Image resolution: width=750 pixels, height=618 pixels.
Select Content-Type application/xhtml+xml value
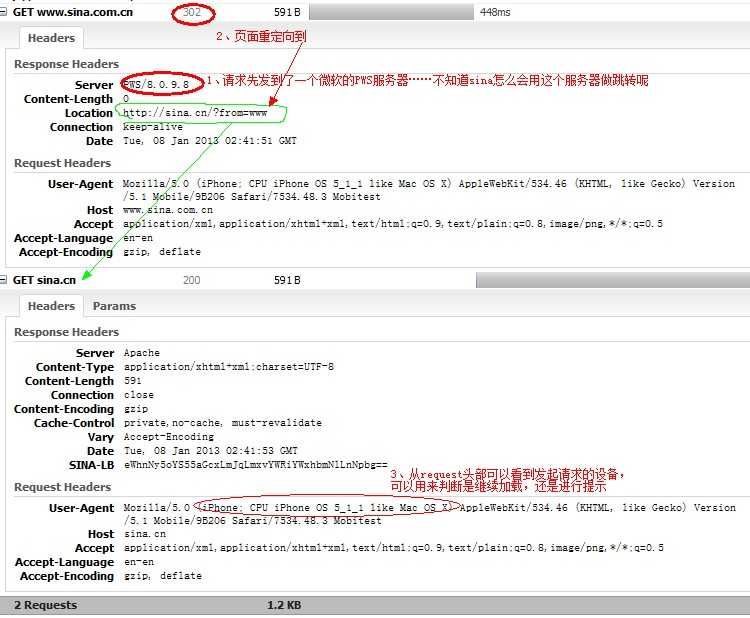coord(229,366)
